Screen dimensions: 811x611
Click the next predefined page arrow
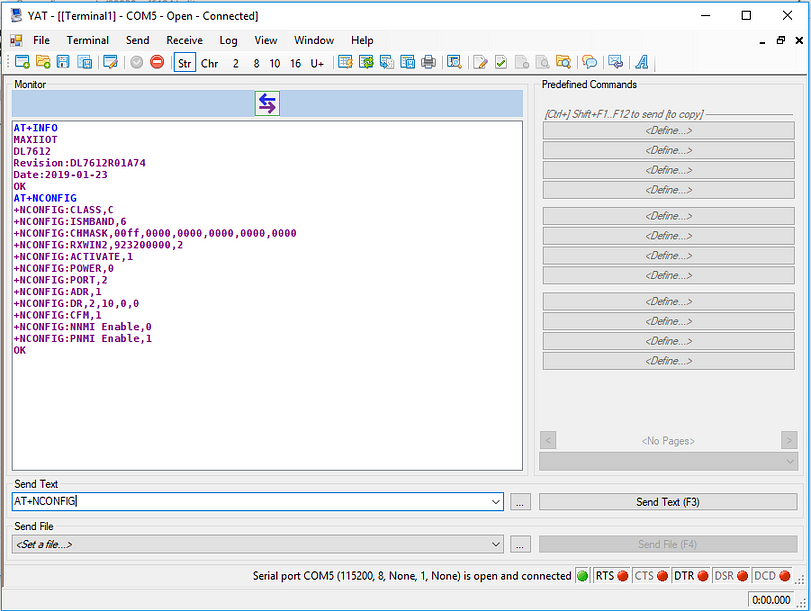click(789, 441)
